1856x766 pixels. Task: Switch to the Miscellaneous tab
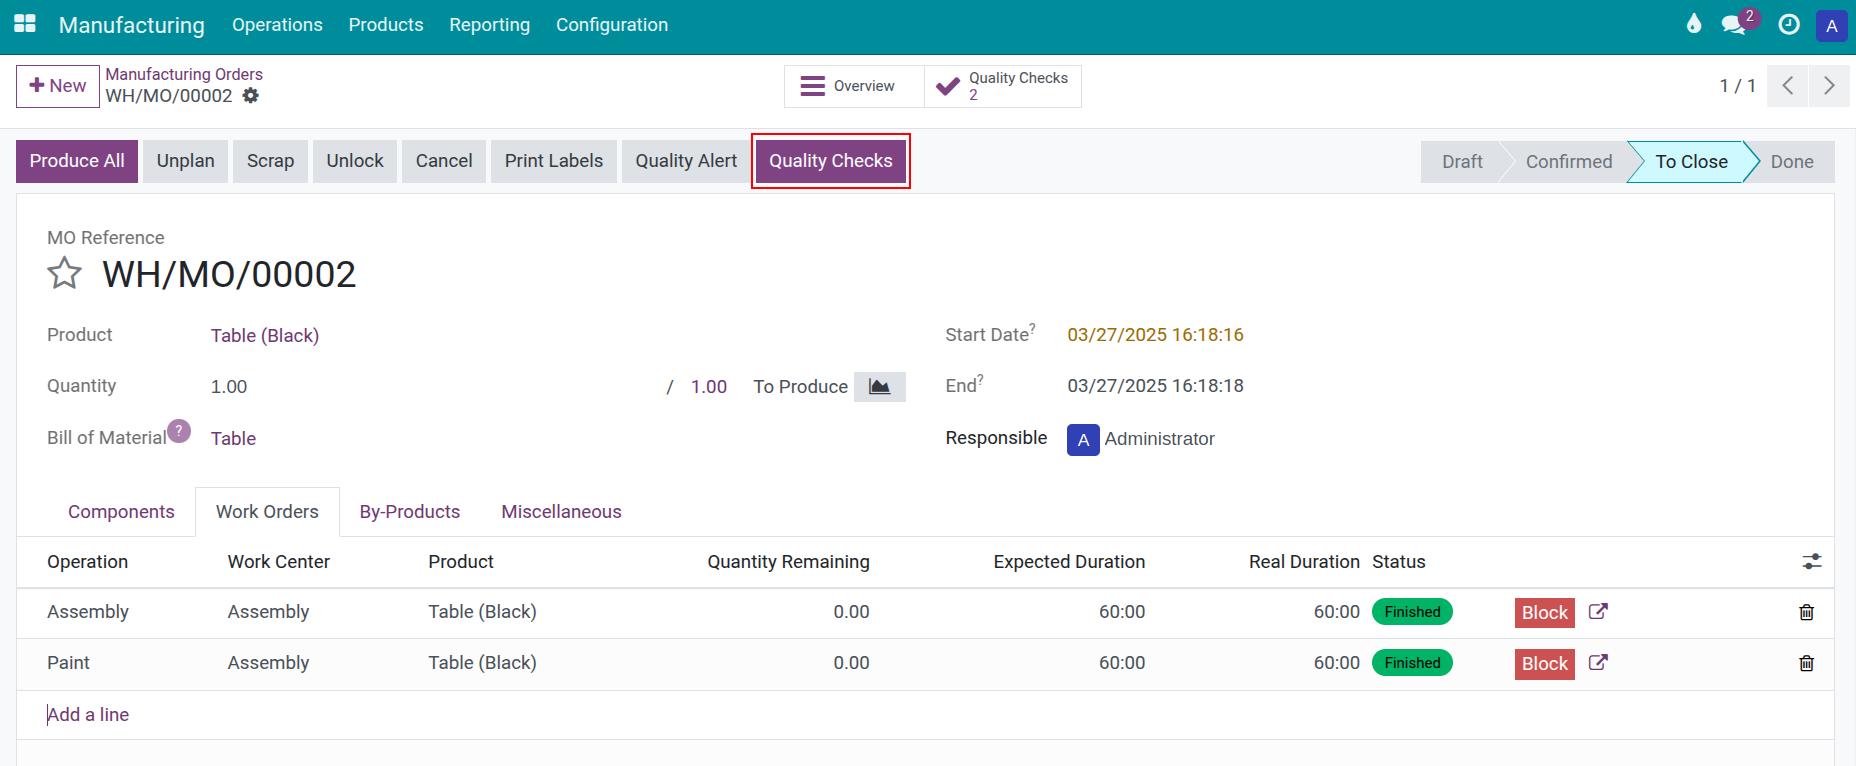point(561,512)
